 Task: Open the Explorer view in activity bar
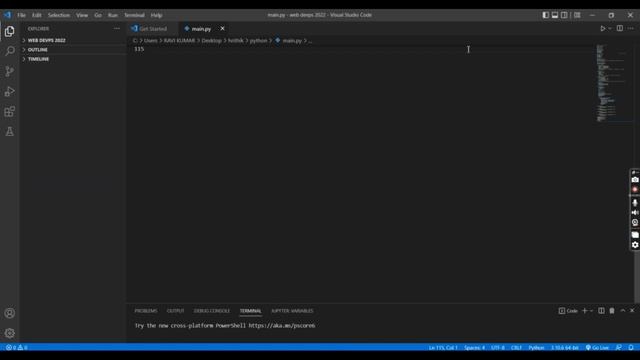9,31
